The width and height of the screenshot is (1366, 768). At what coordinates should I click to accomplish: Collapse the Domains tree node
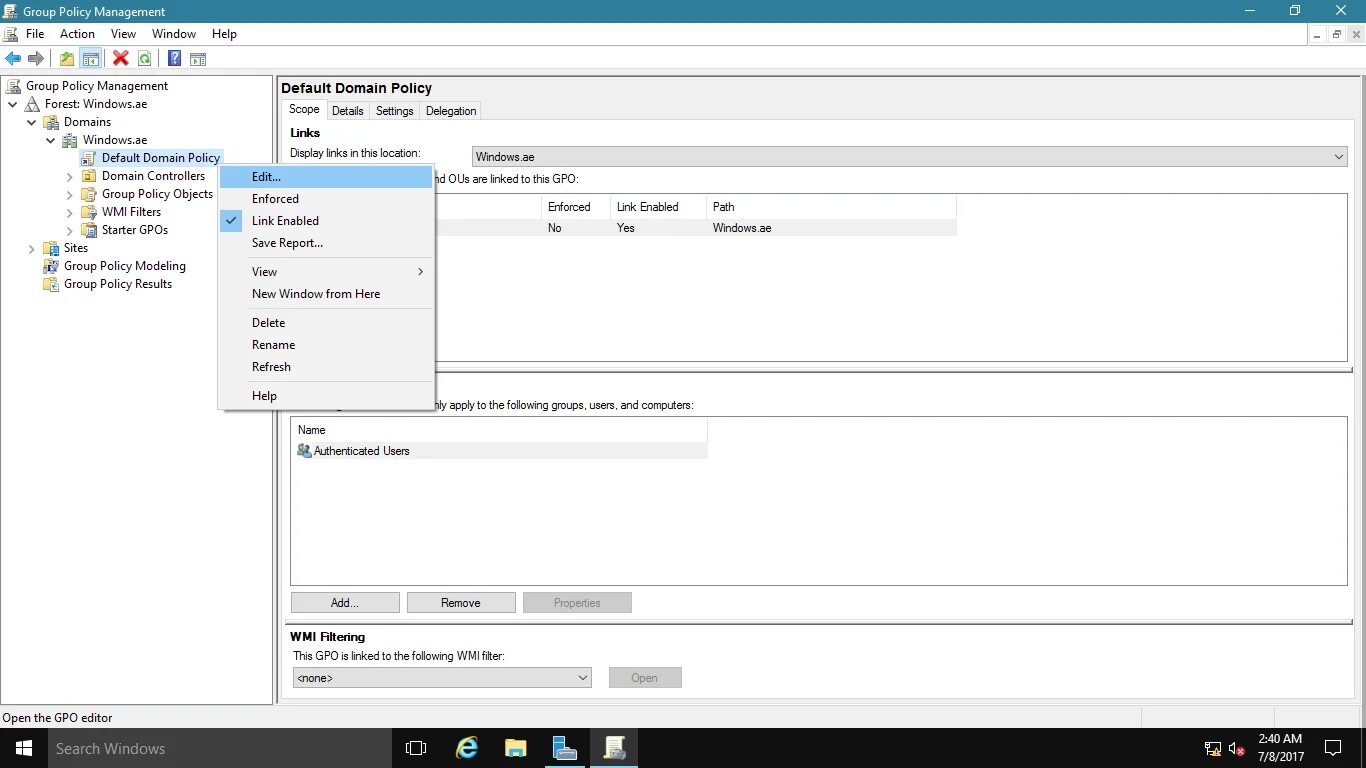click(32, 122)
